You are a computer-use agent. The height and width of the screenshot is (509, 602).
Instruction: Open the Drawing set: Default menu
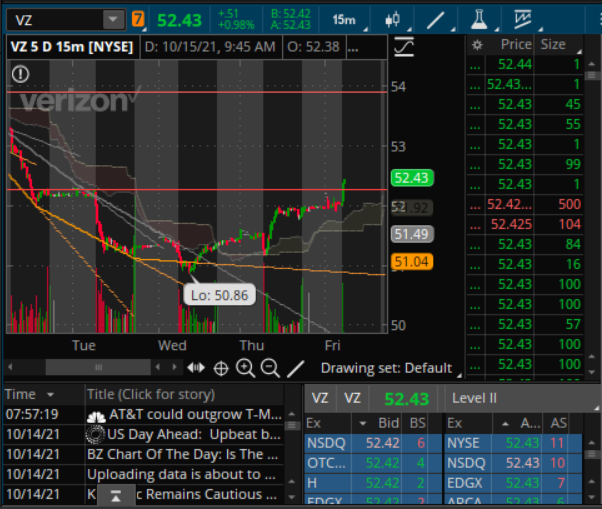click(387, 368)
